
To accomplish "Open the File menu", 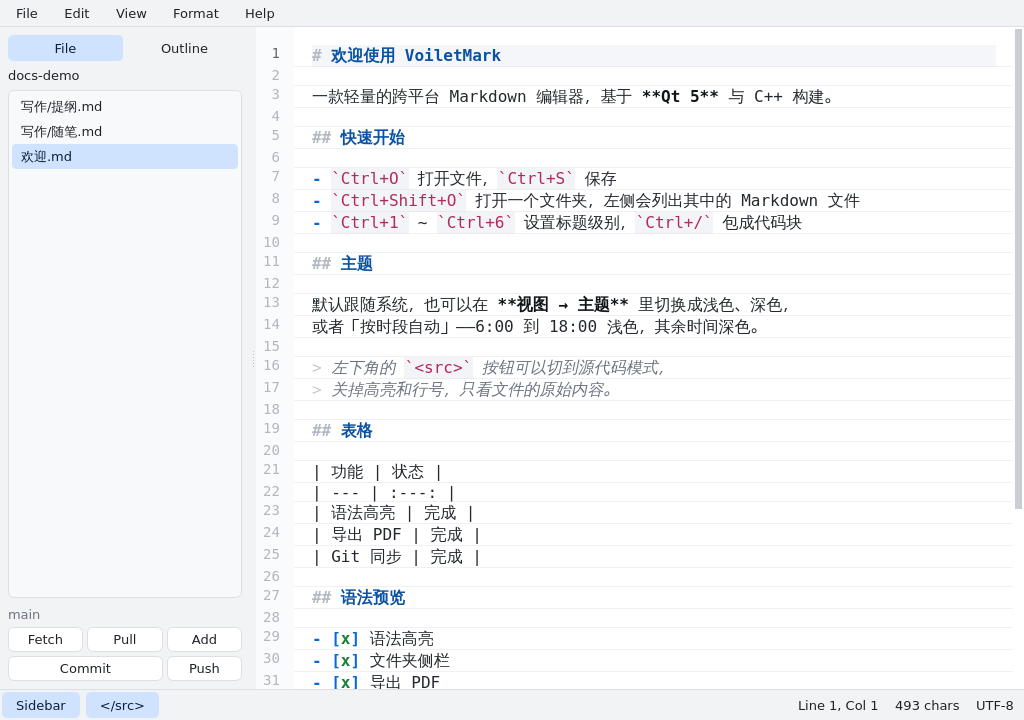I will click(27, 13).
